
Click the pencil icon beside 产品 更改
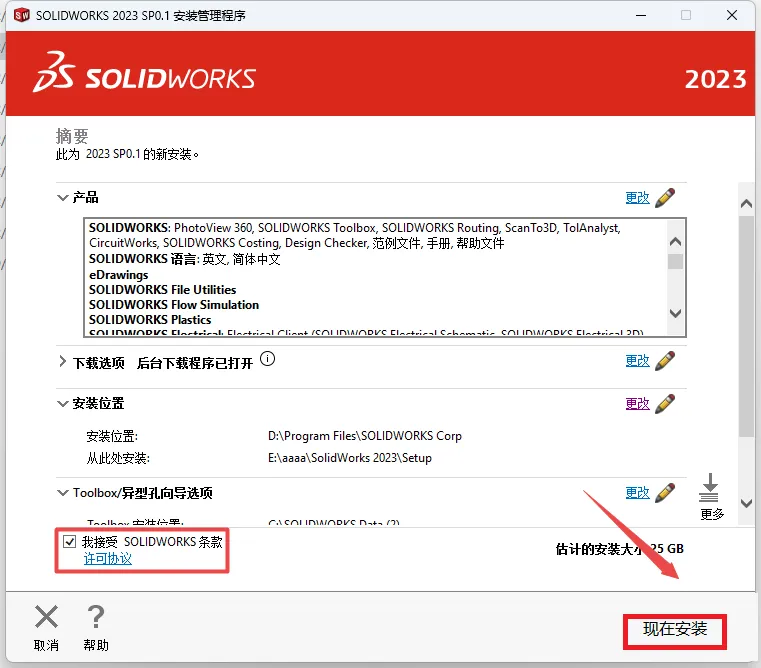point(664,198)
